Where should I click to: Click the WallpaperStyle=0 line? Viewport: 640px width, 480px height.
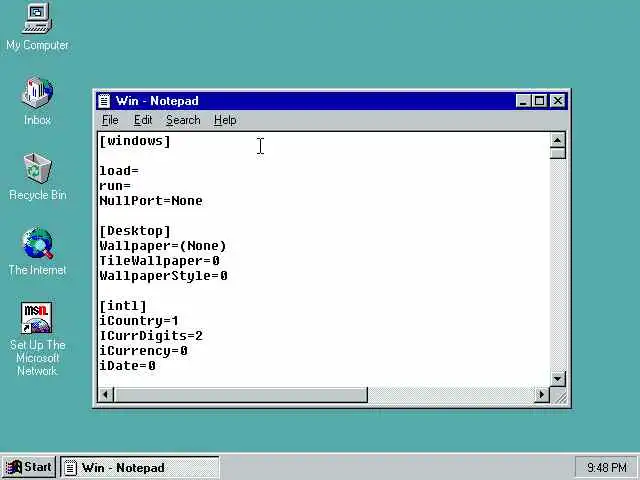coord(163,276)
